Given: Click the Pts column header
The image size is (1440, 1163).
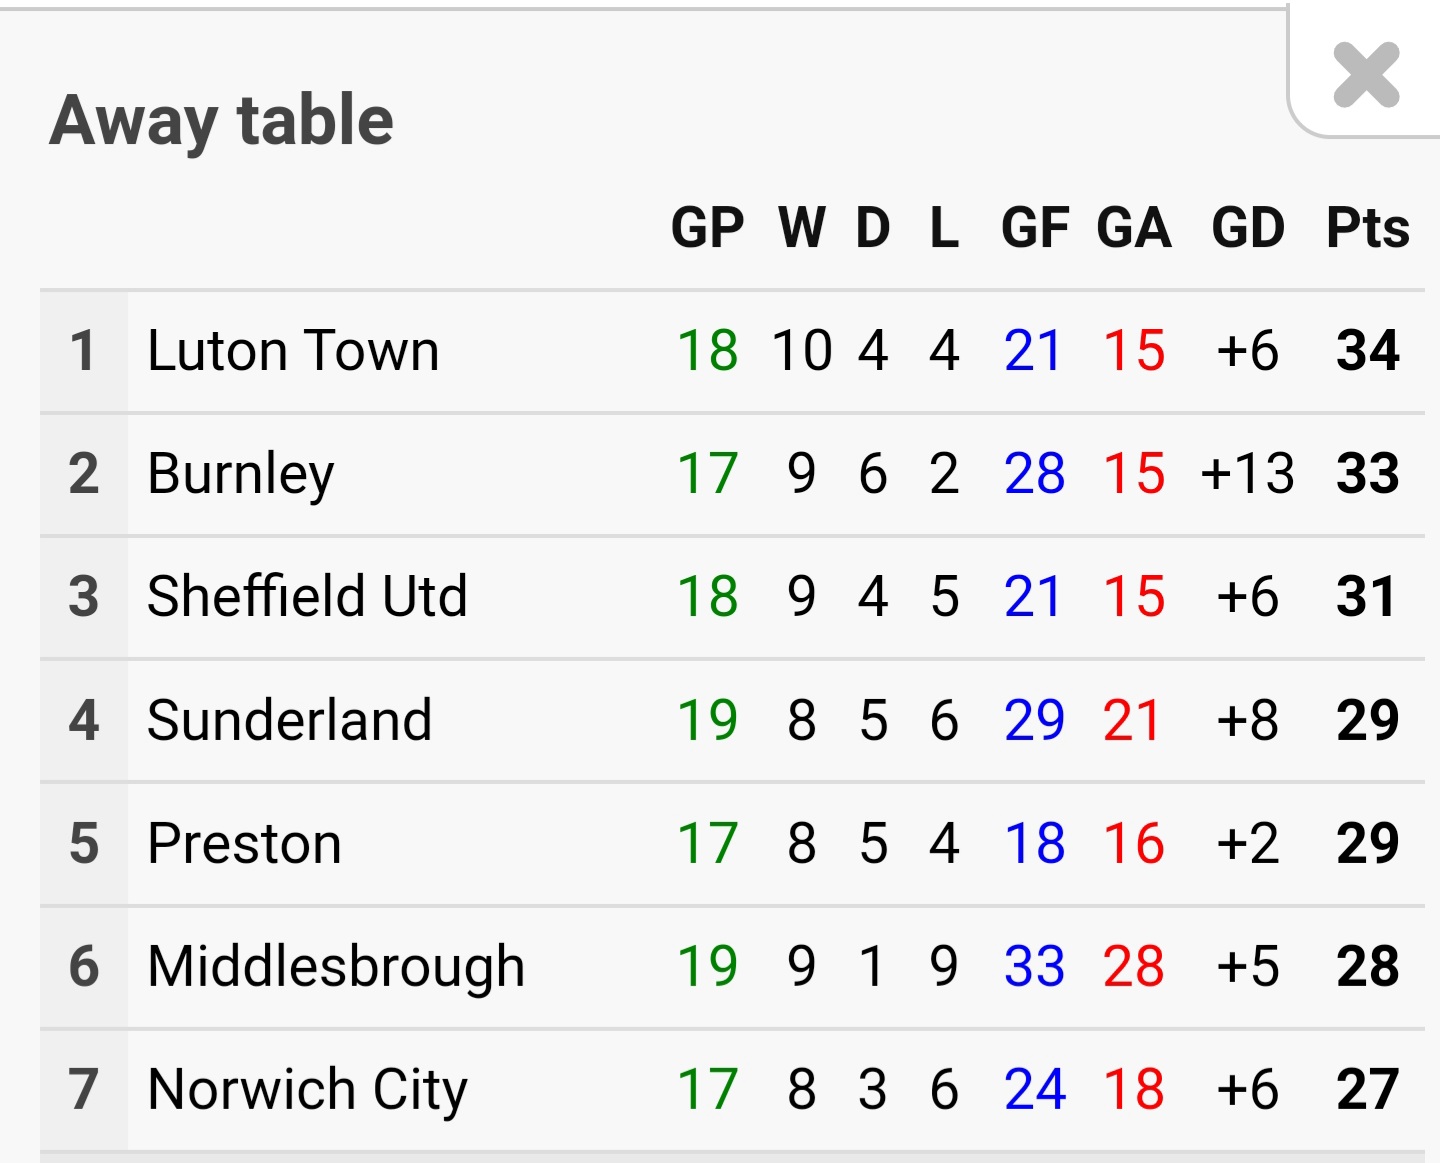Looking at the screenshot, I should click(x=1367, y=228).
